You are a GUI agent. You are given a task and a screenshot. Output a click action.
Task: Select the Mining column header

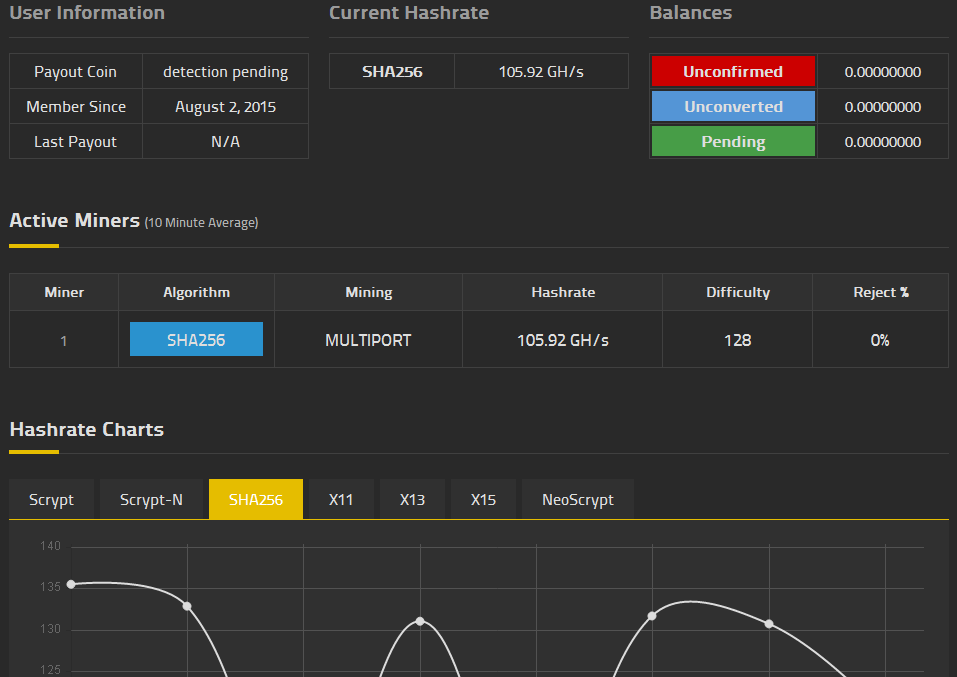(369, 292)
